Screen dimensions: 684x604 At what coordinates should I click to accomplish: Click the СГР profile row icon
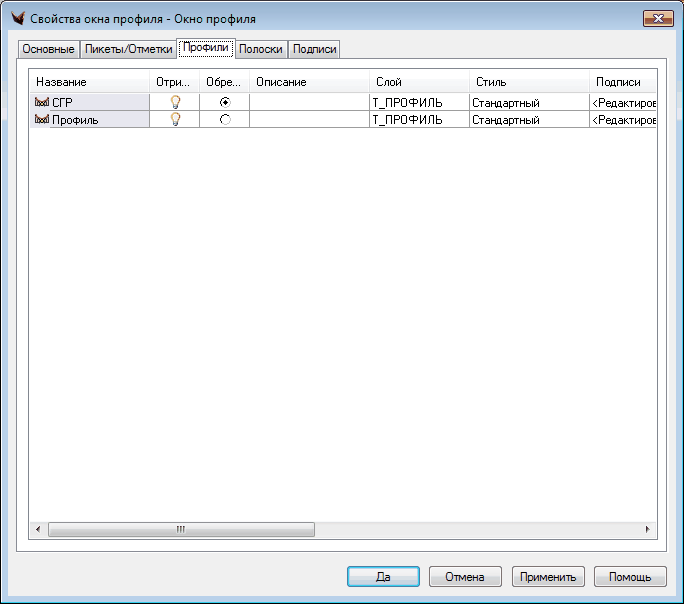coord(42,102)
